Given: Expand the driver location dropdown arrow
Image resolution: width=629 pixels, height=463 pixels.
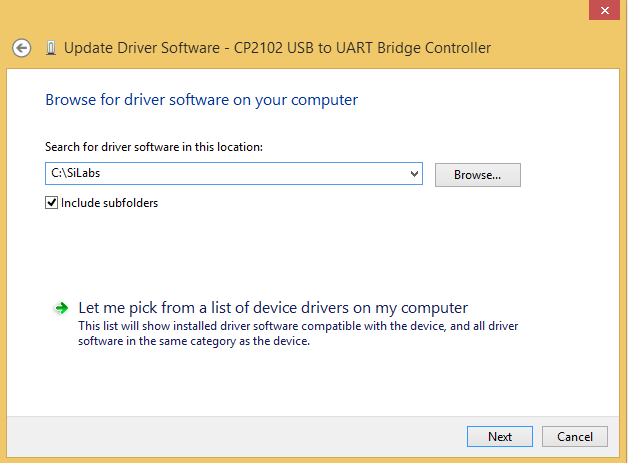Looking at the screenshot, I should (x=414, y=174).
